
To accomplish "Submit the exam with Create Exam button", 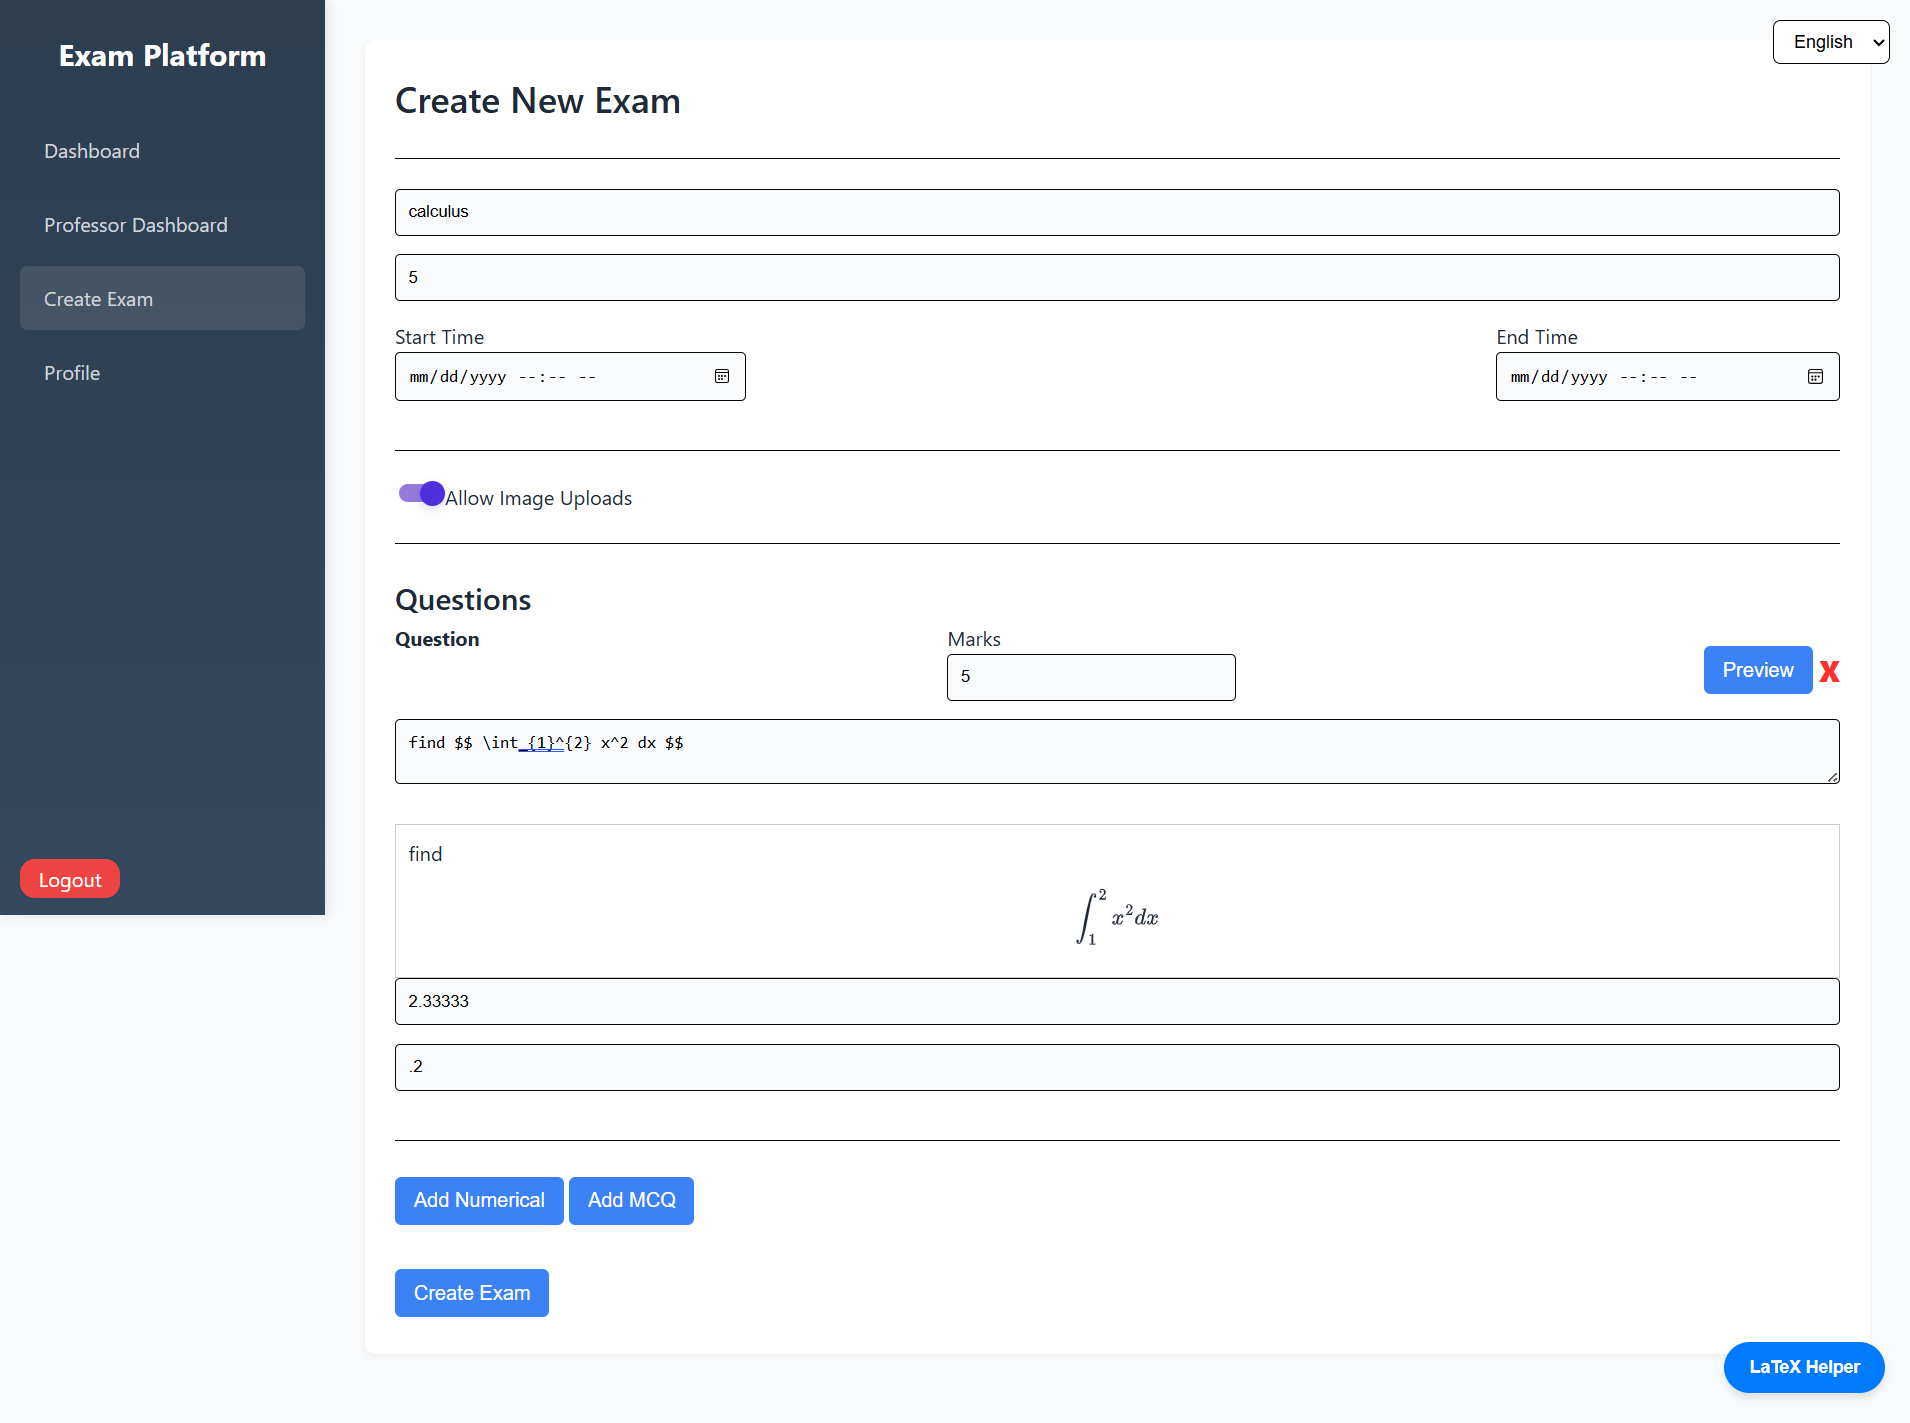I will (x=471, y=1292).
